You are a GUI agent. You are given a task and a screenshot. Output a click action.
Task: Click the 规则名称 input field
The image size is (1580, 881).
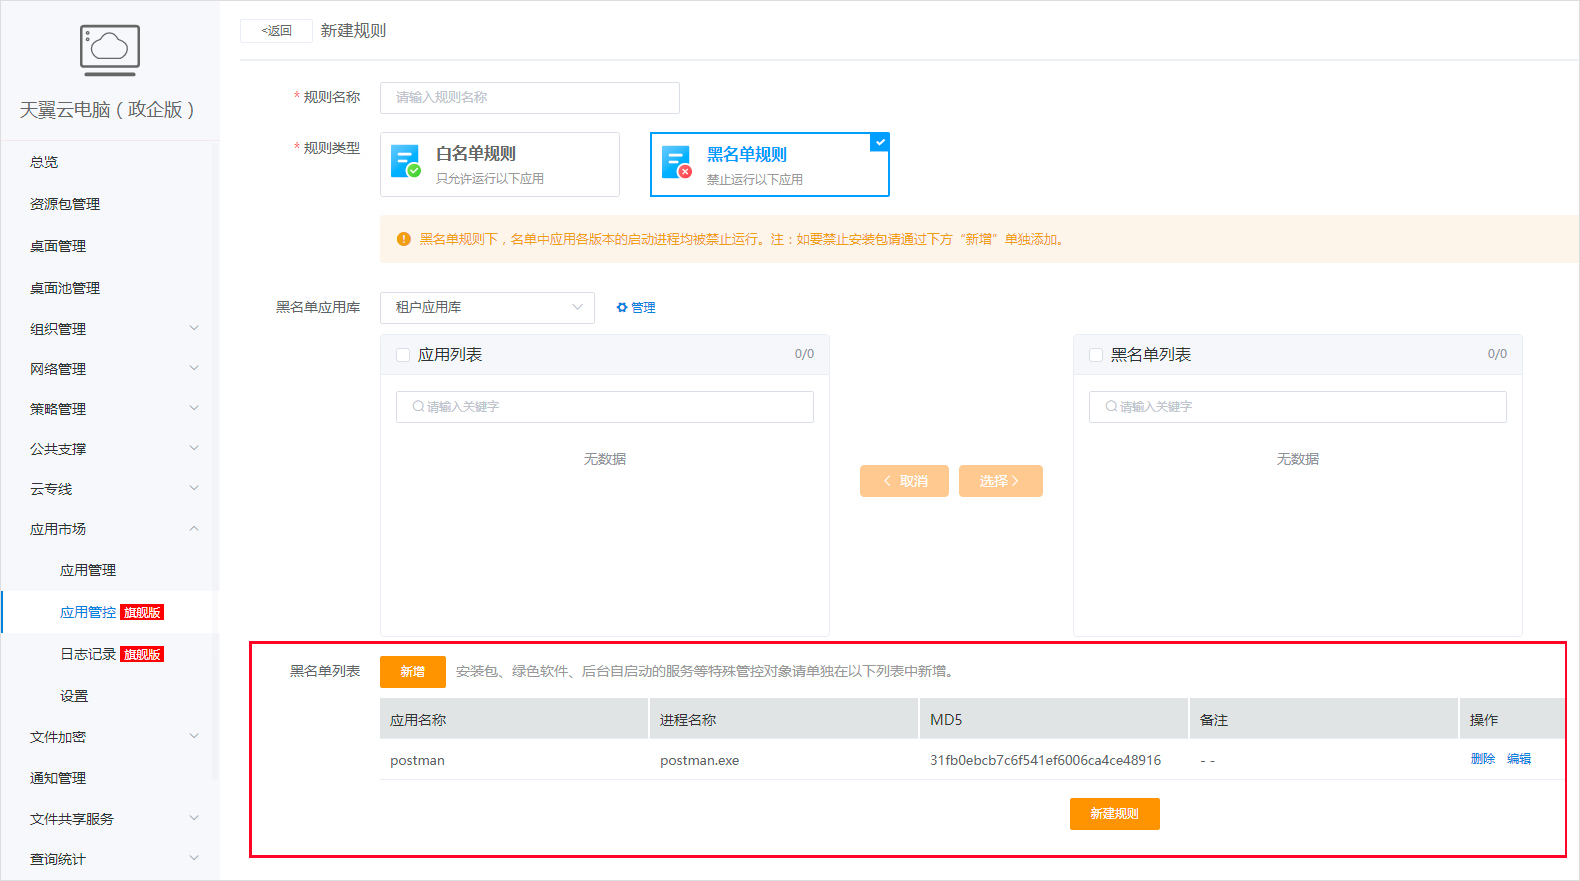click(529, 98)
